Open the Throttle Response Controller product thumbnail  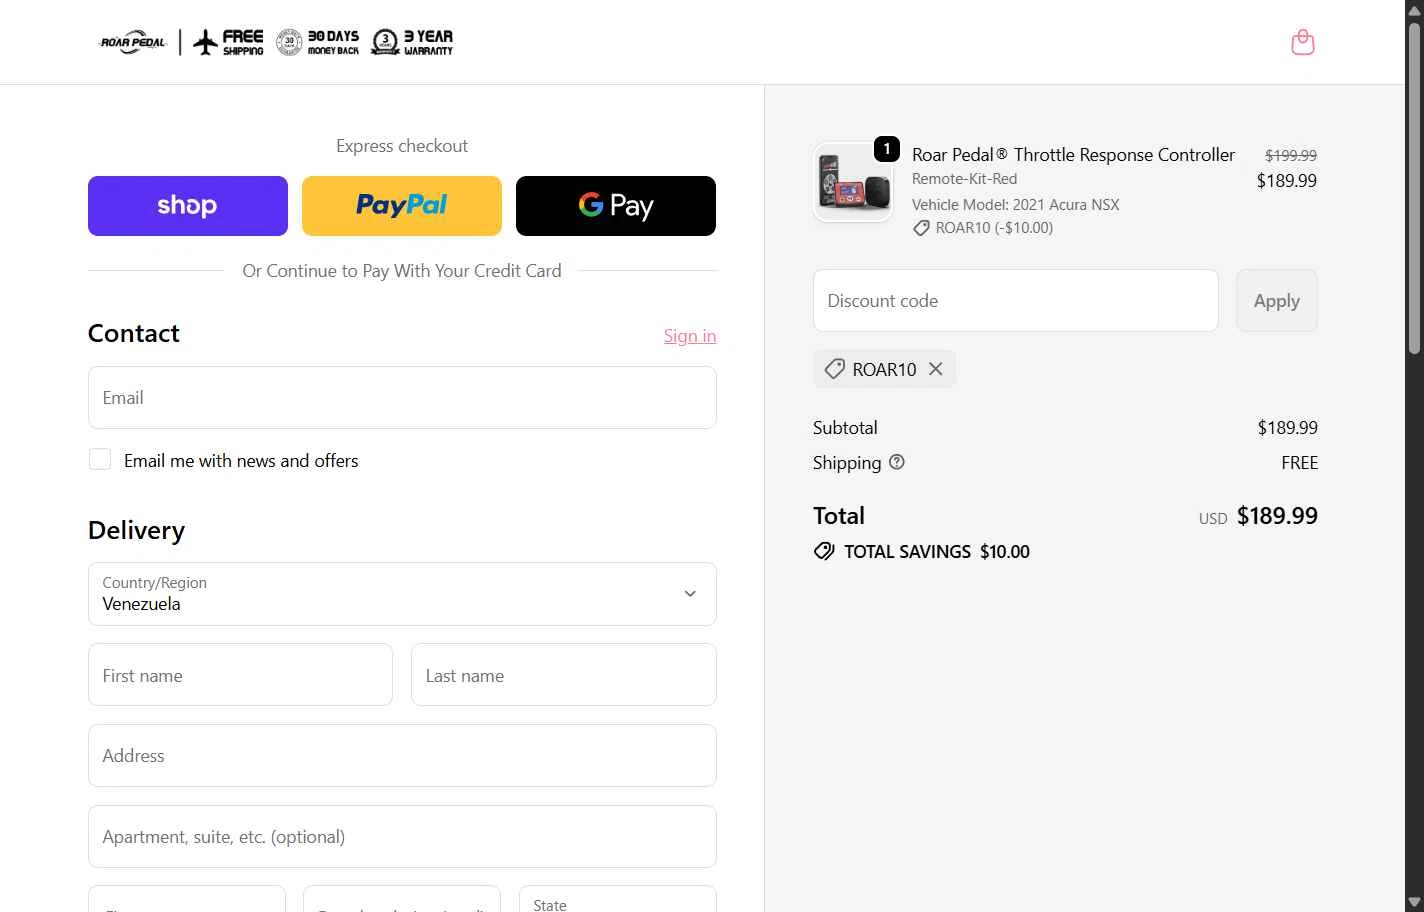pyautogui.click(x=853, y=182)
